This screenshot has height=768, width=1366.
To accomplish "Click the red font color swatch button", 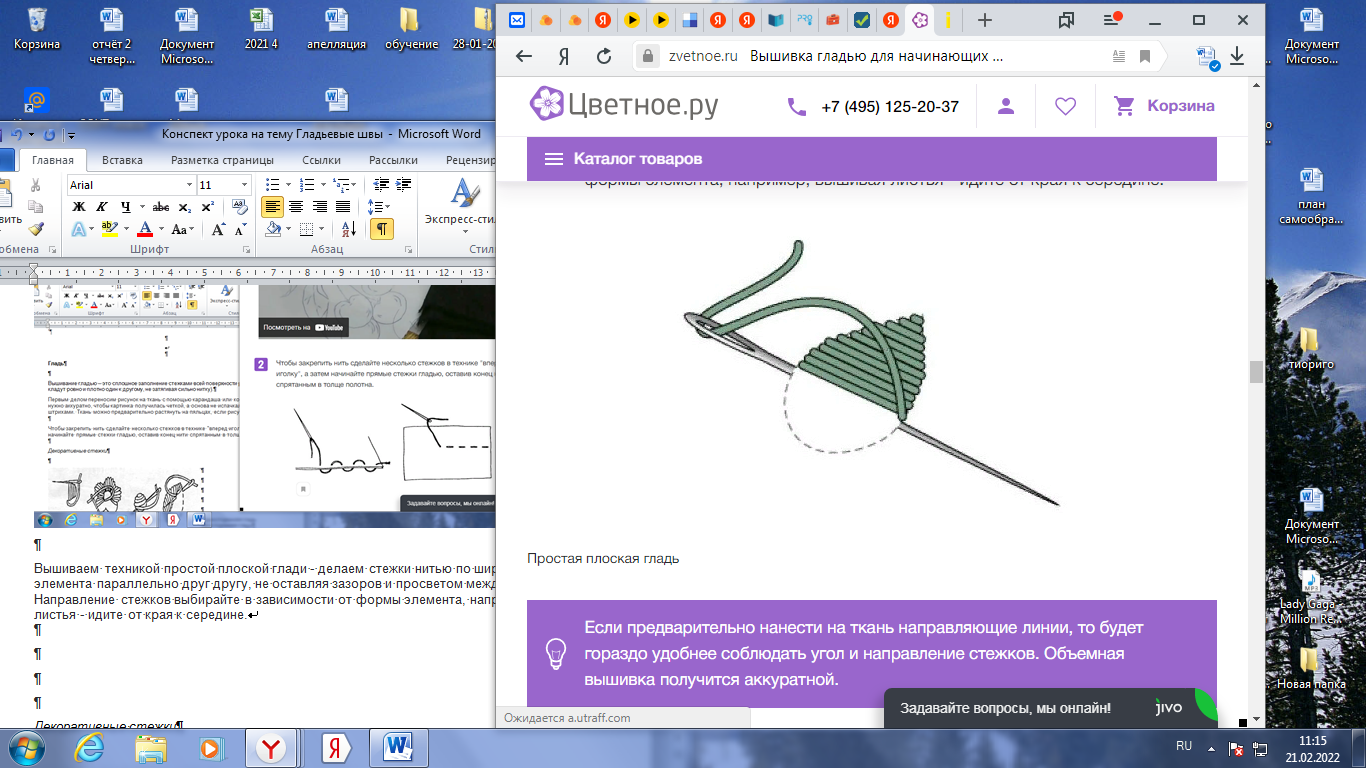I will coord(145,229).
